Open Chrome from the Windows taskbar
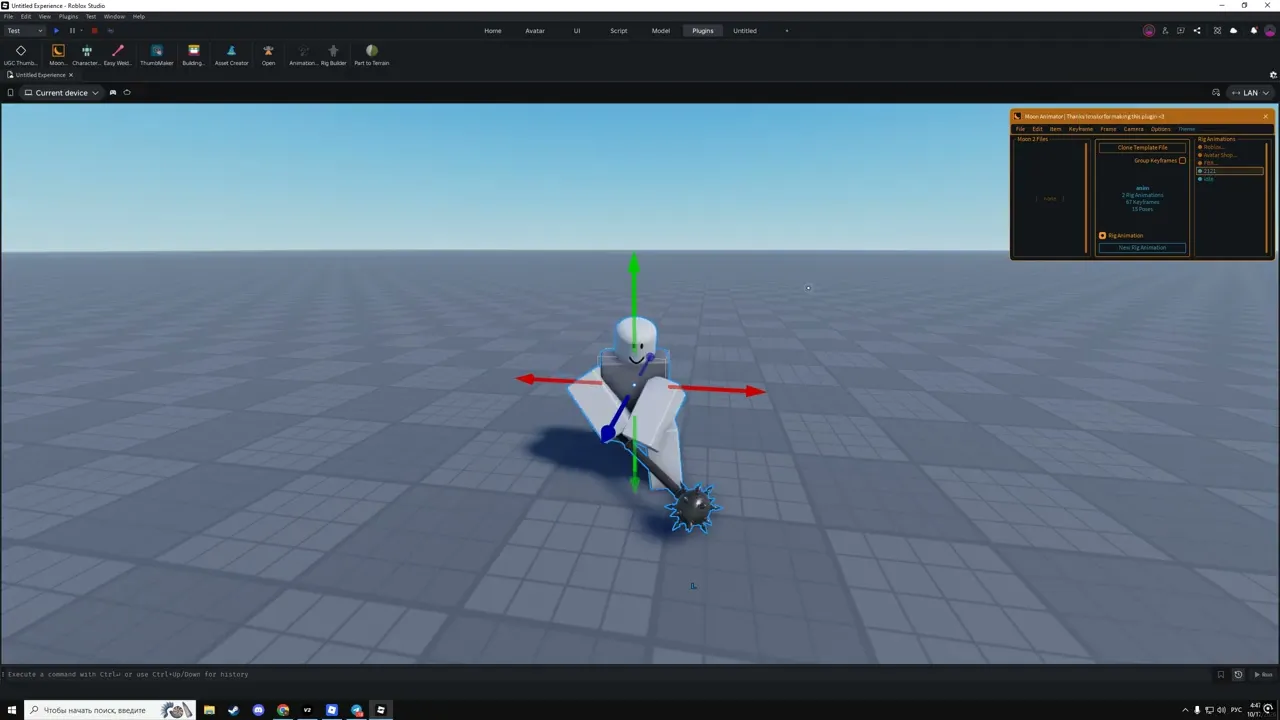Screen dimensions: 1280x720 (283, 710)
